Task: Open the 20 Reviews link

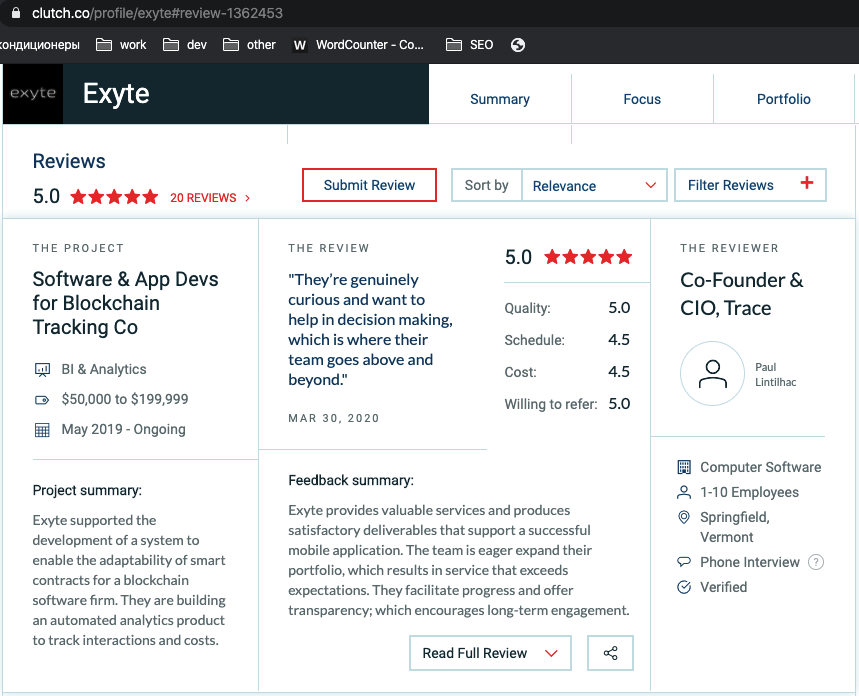Action: point(210,198)
